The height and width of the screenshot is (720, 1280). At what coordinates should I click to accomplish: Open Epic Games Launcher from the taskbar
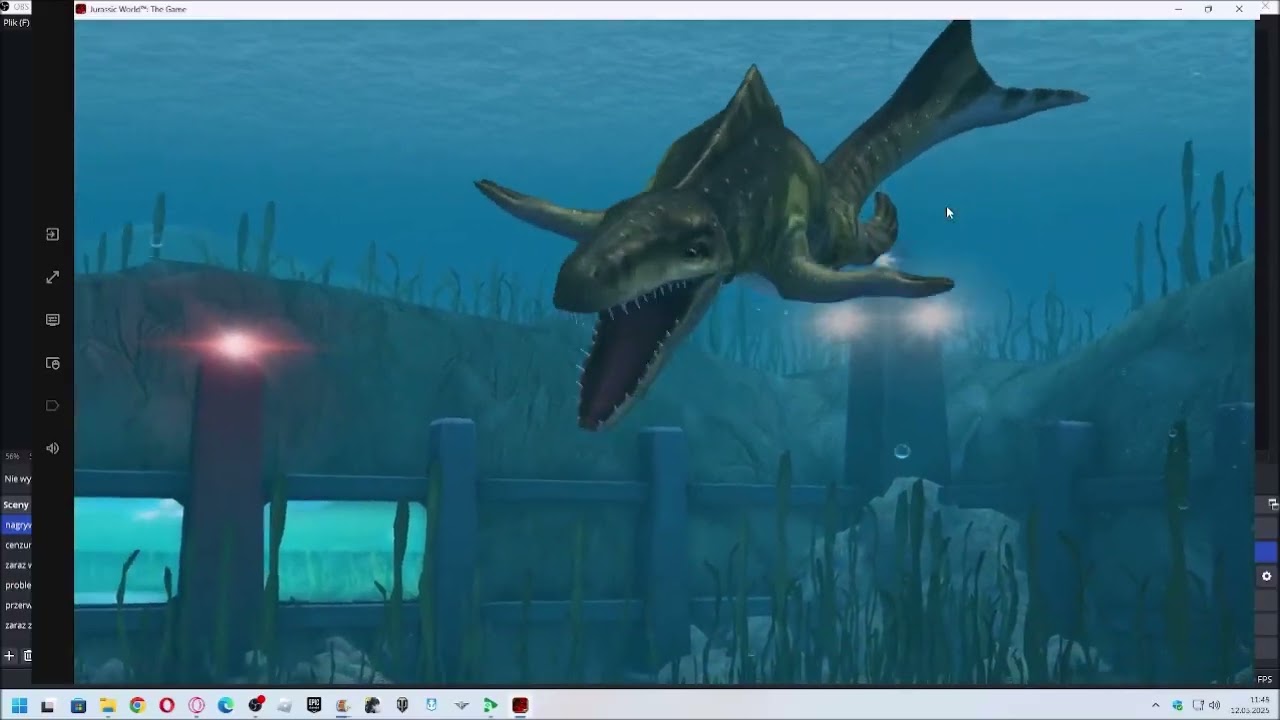tap(314, 706)
